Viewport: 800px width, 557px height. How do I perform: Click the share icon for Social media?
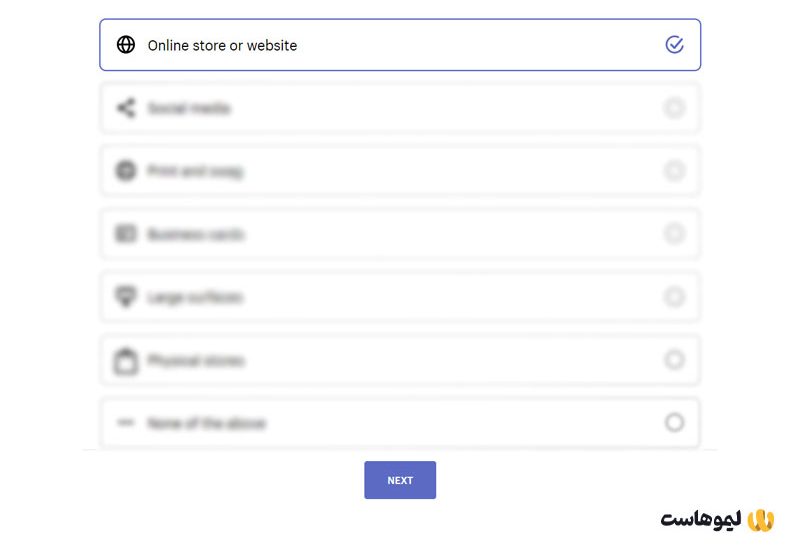point(126,108)
